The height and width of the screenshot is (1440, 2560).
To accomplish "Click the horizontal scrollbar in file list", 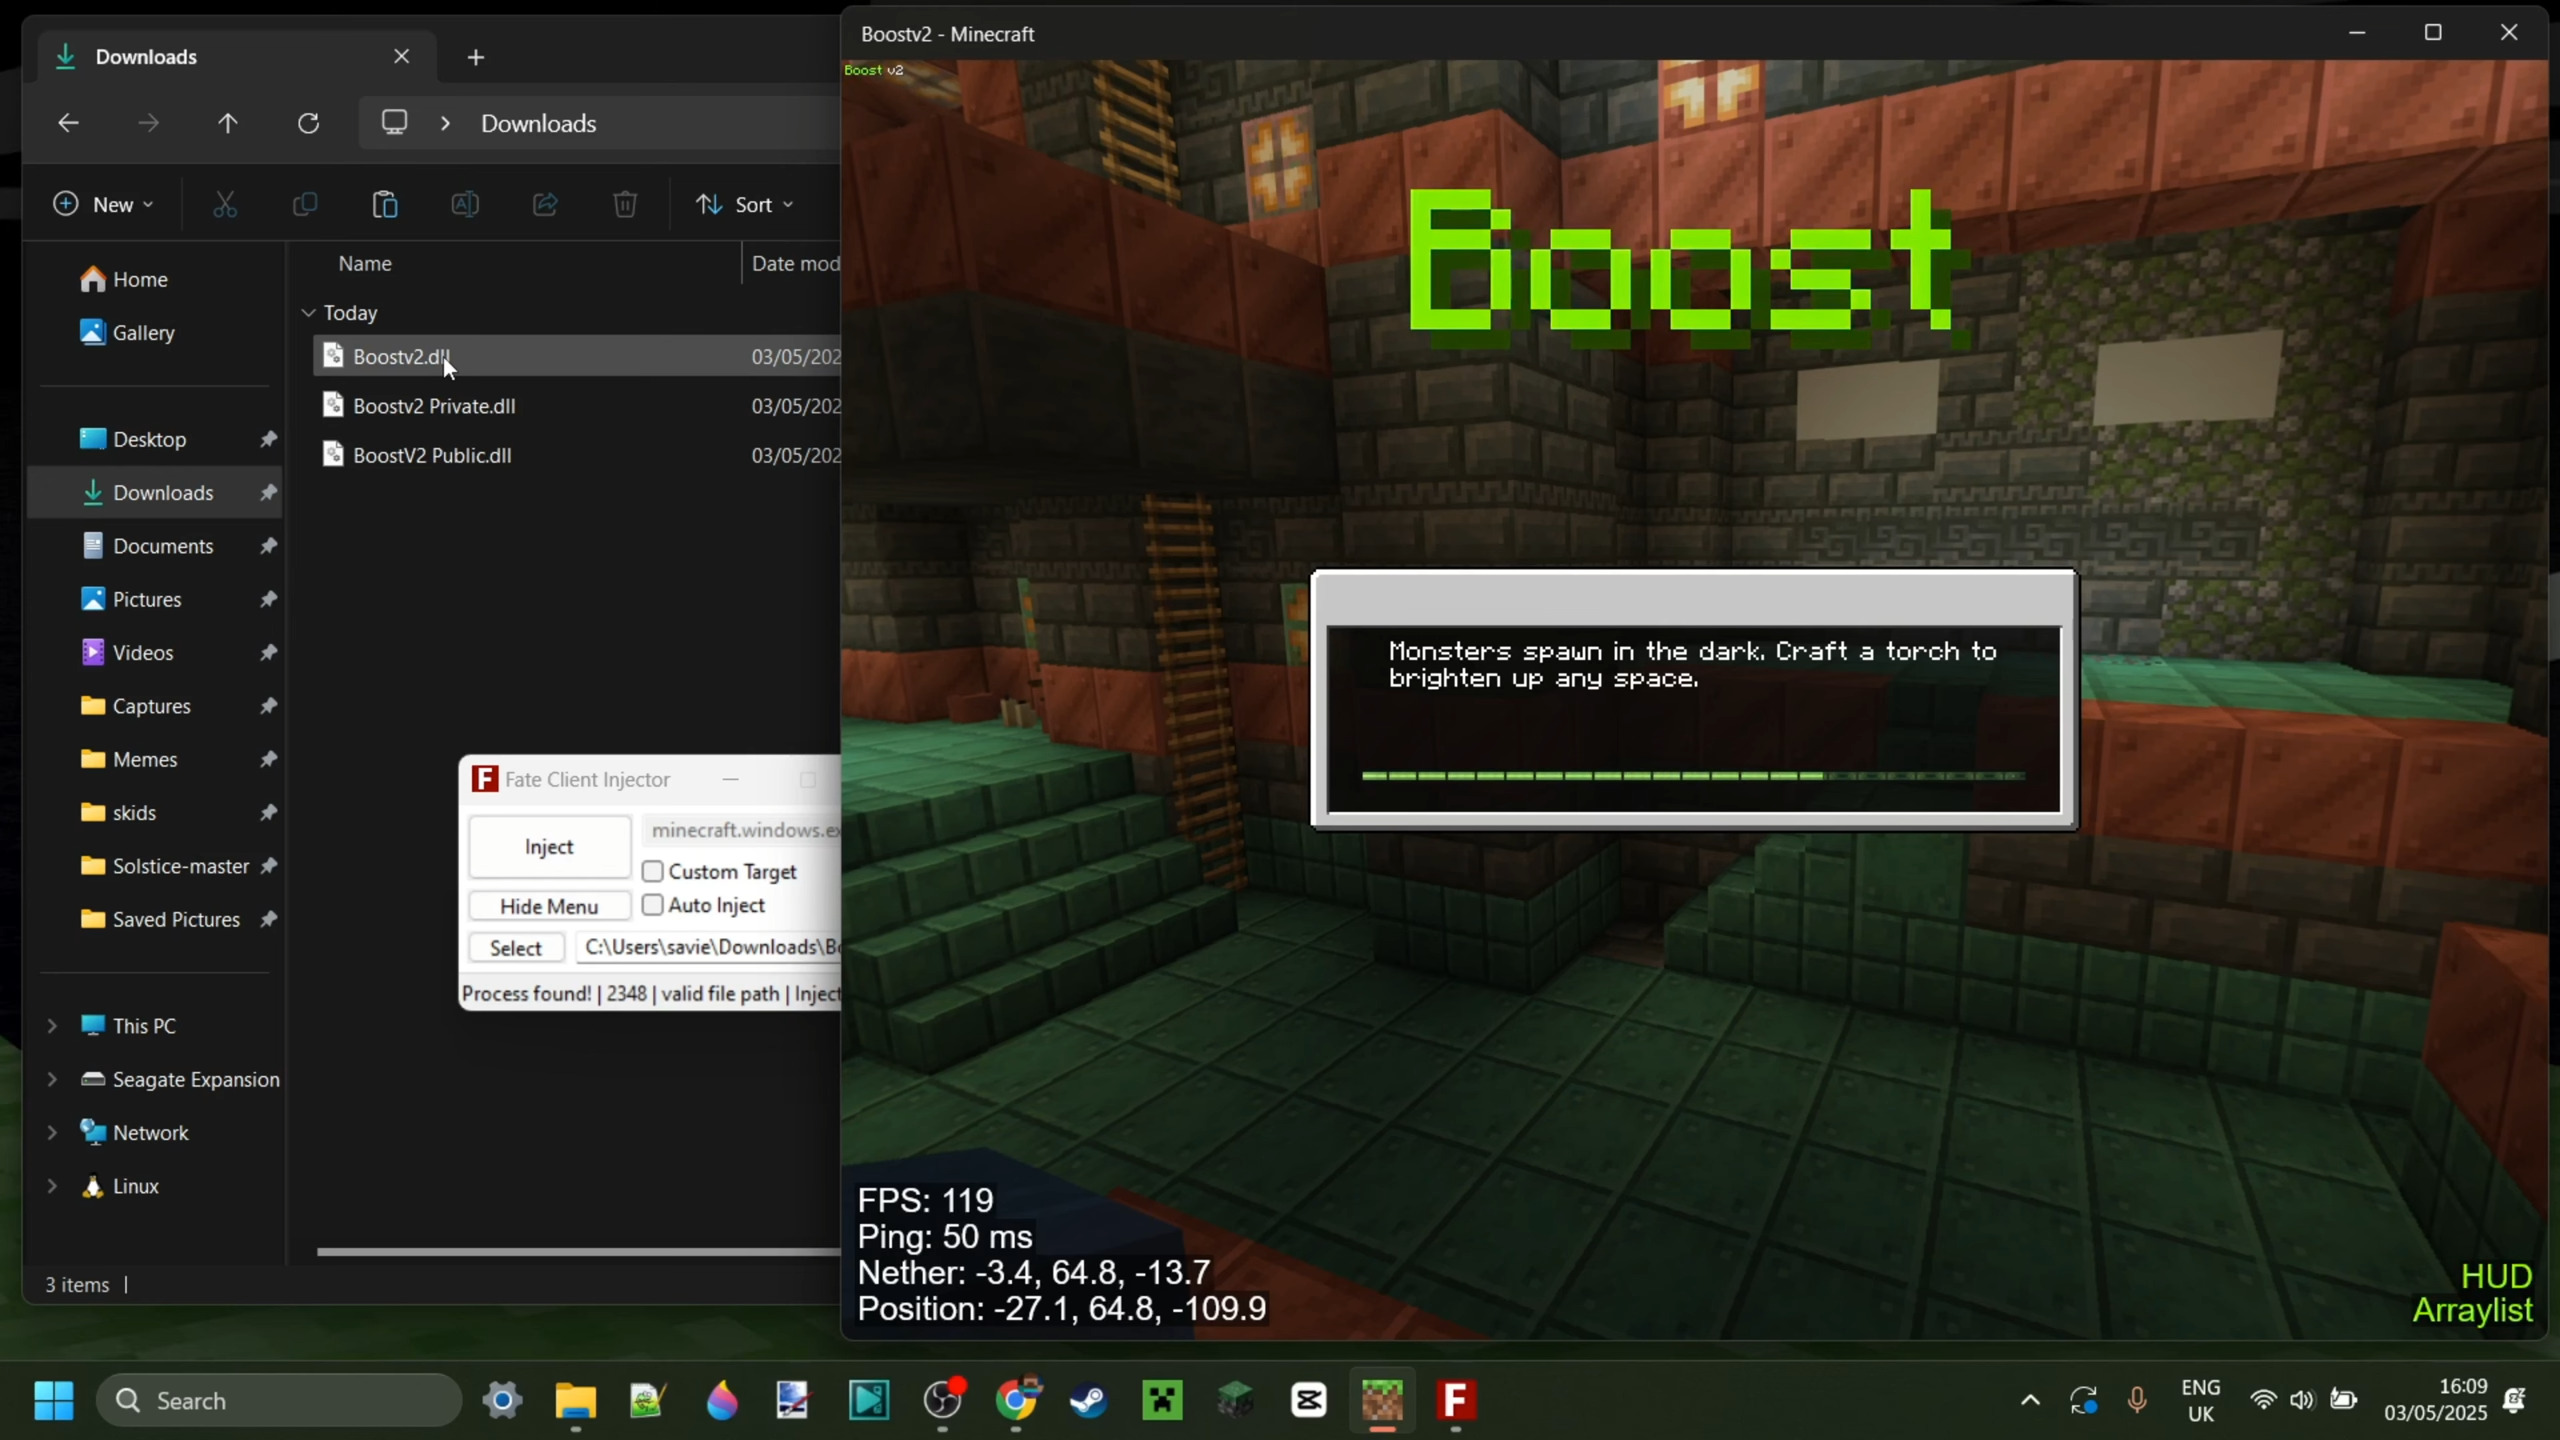I will click(x=578, y=1251).
